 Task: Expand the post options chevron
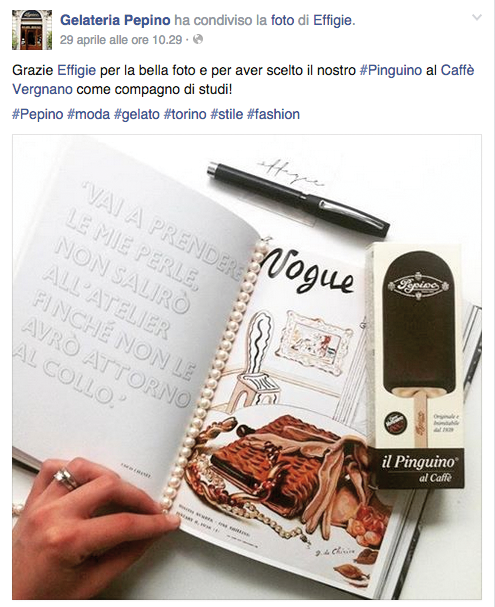pos(477,17)
